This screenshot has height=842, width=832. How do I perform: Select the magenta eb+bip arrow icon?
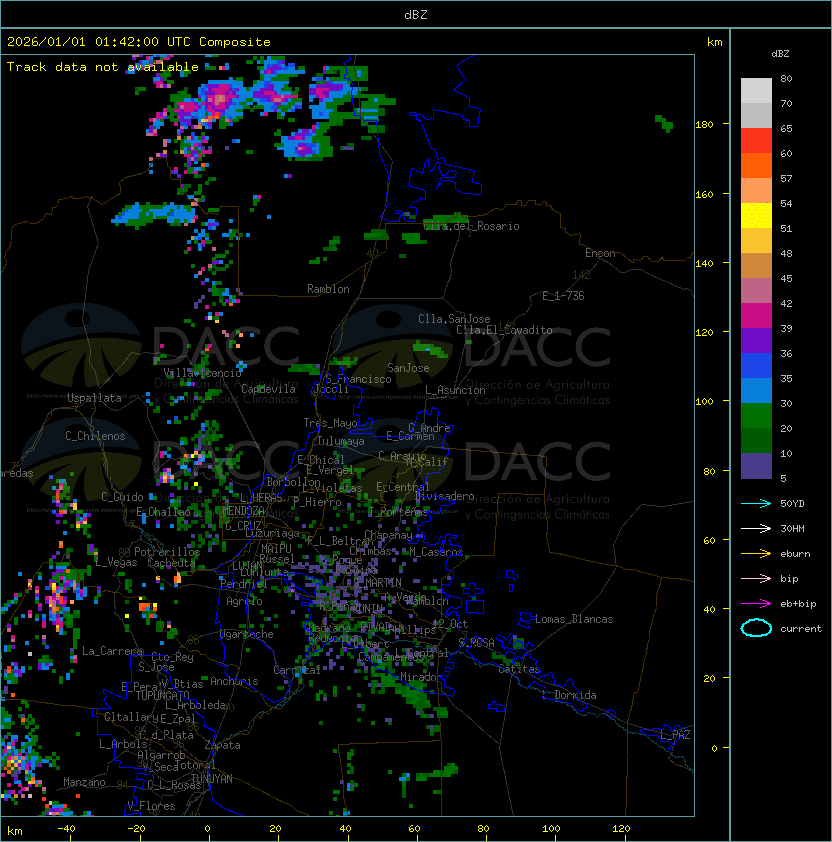click(756, 603)
